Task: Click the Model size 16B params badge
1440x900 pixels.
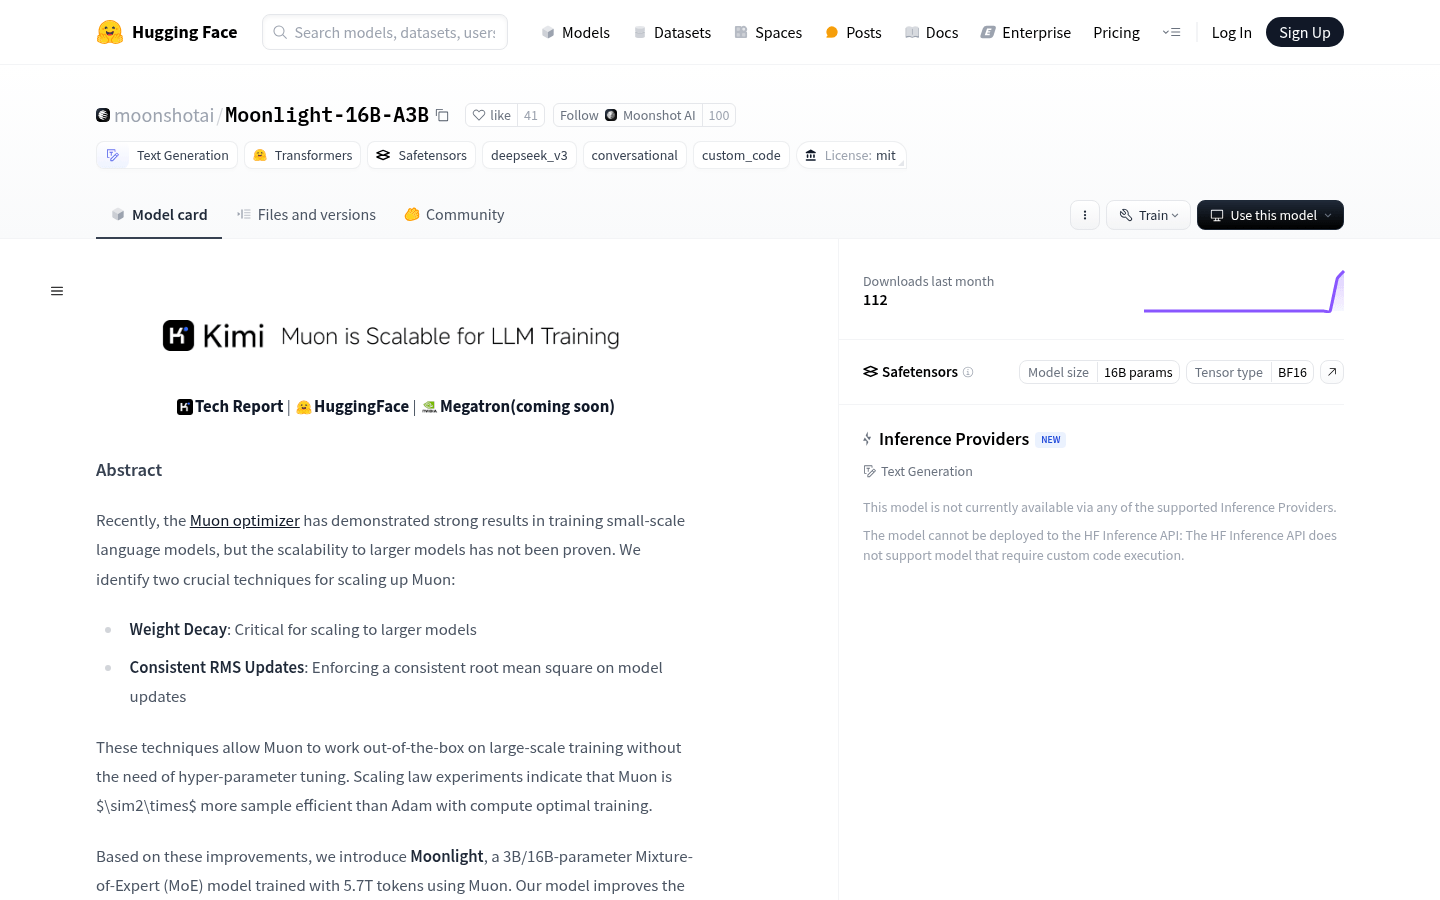Action: [1099, 372]
